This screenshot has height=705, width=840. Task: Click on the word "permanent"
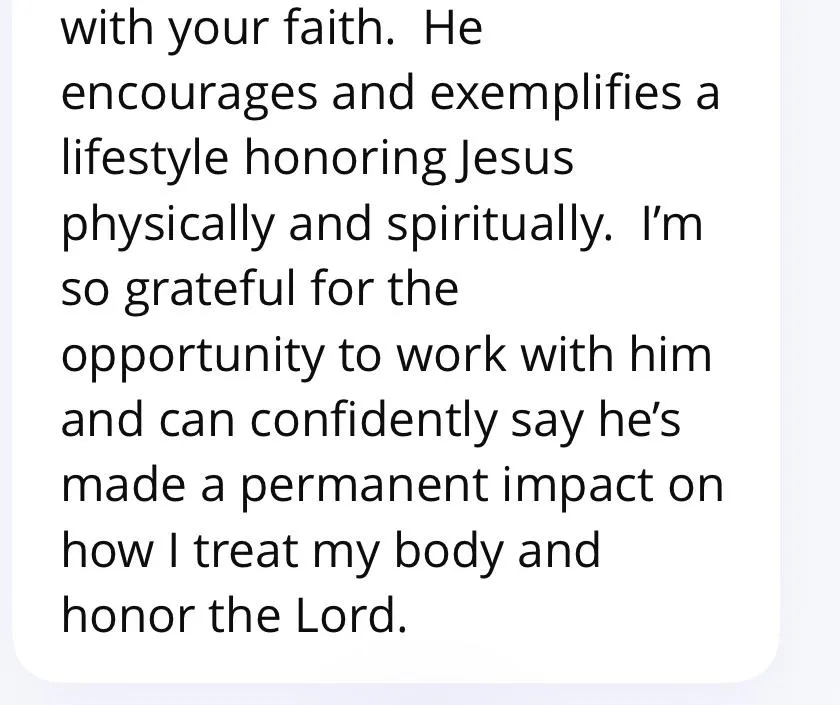pos(364,487)
